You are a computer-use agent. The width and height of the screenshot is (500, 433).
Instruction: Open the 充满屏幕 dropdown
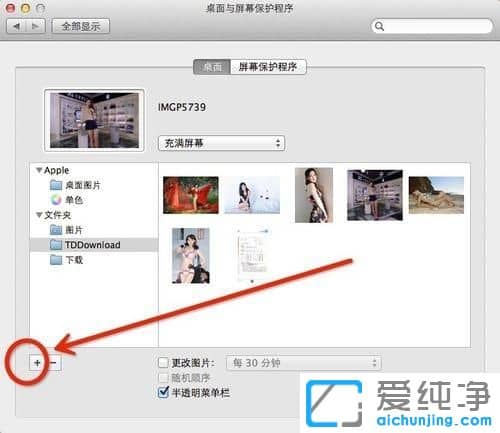(221, 143)
